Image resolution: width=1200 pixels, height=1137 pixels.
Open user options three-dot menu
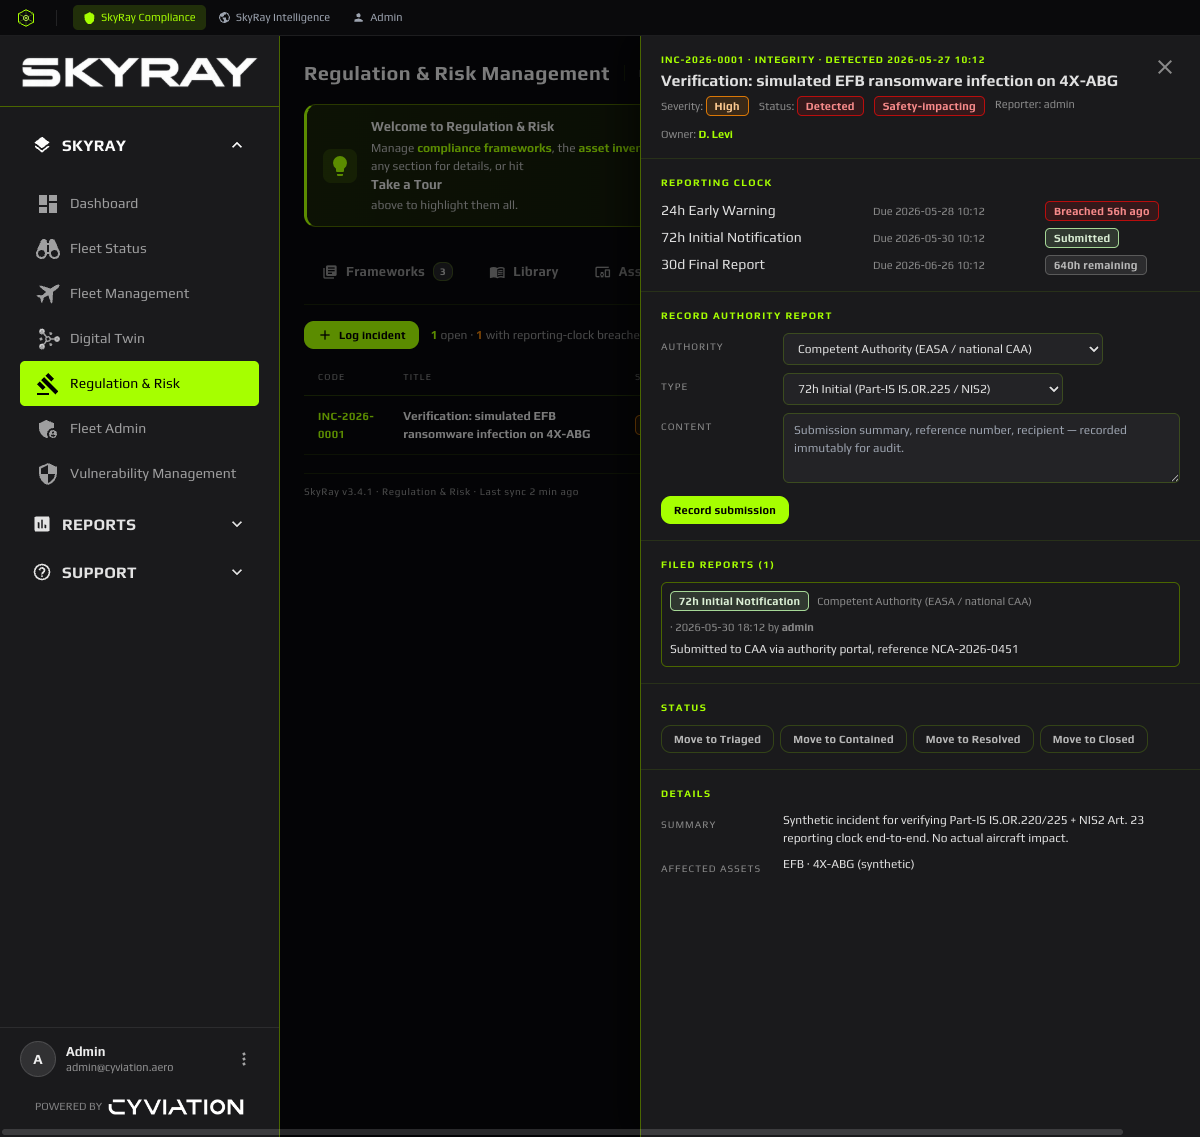coord(244,1059)
